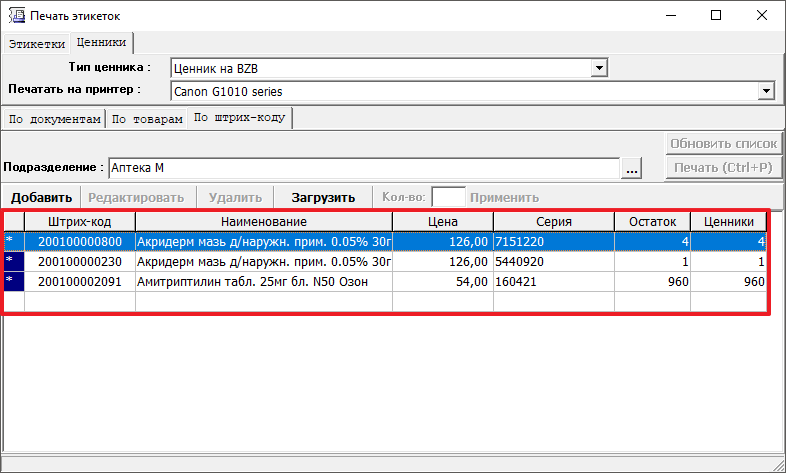Click the Цена column header
Viewport: 786px width, 473px height.
442,221
